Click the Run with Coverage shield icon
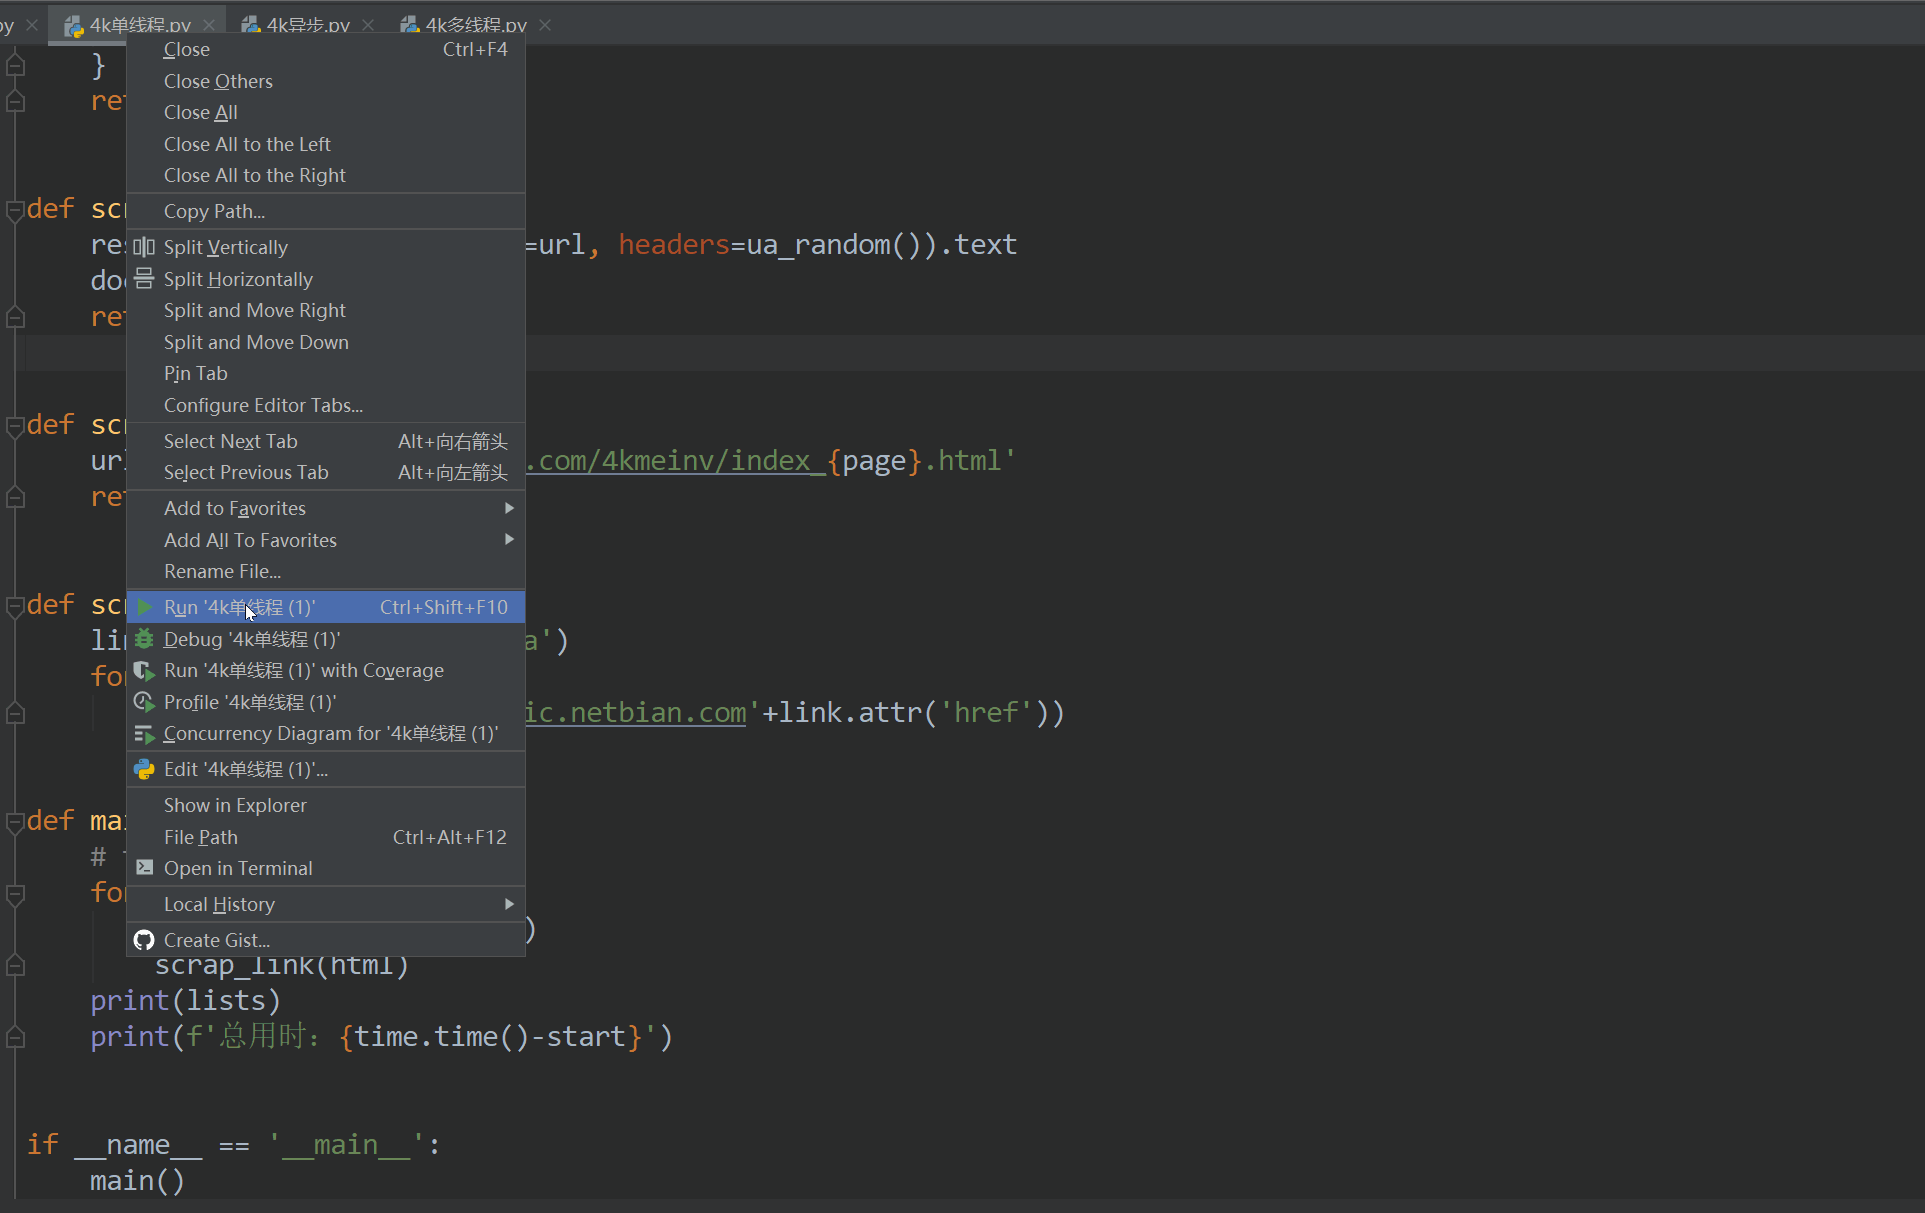Screen dimensions: 1925x1213 pos(144,671)
